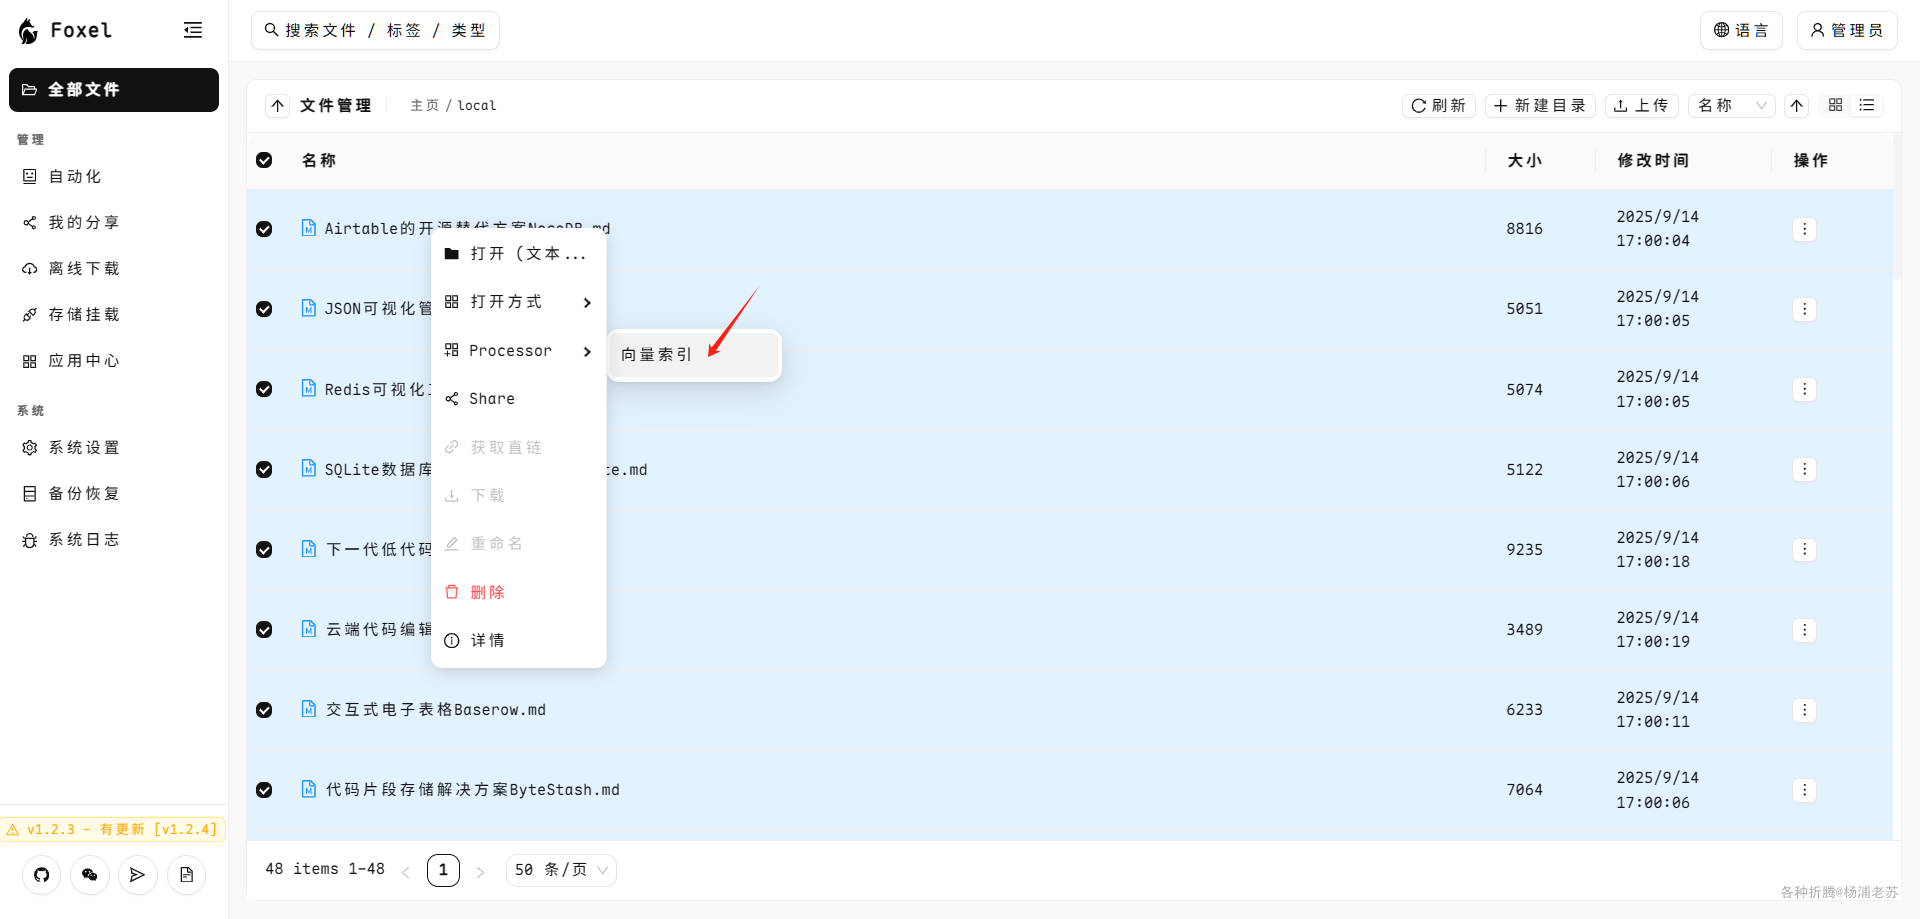Image resolution: width=1920 pixels, height=919 pixels.
Task: Toggle sort direction arrow button
Action: tap(1797, 105)
